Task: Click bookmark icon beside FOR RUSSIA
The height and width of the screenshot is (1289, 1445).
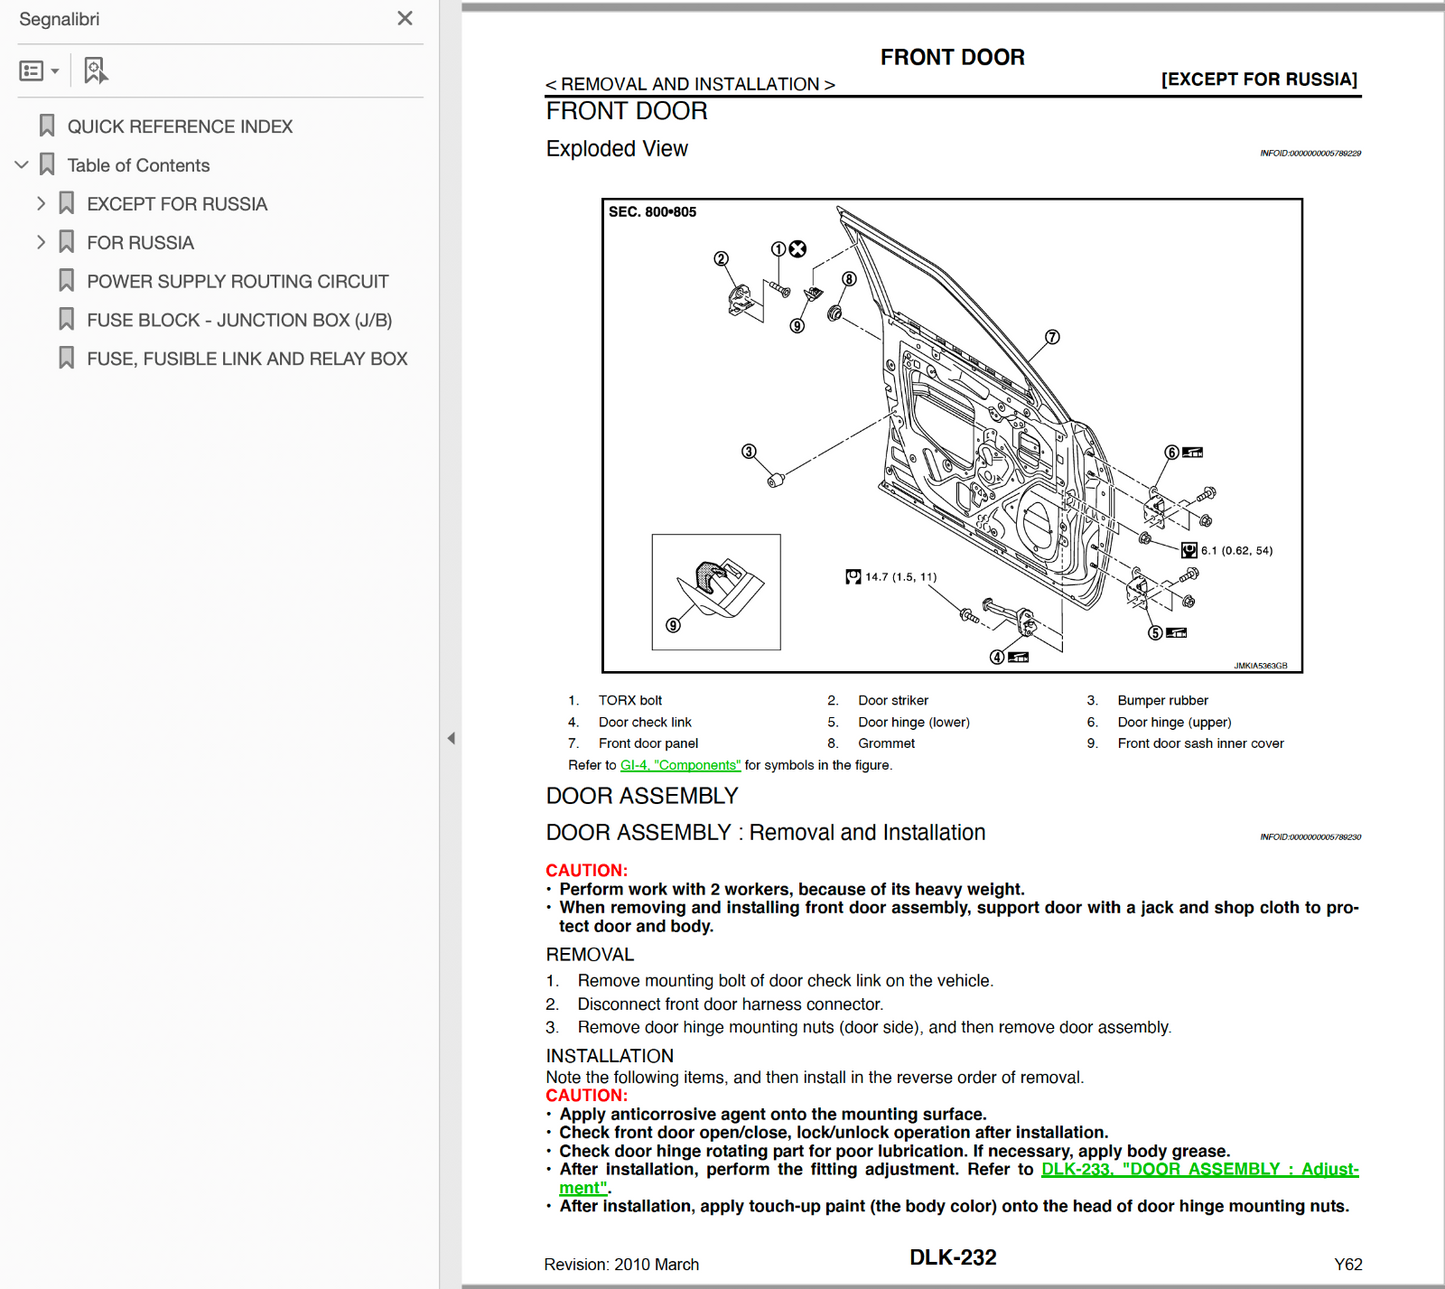Action: pos(67,242)
